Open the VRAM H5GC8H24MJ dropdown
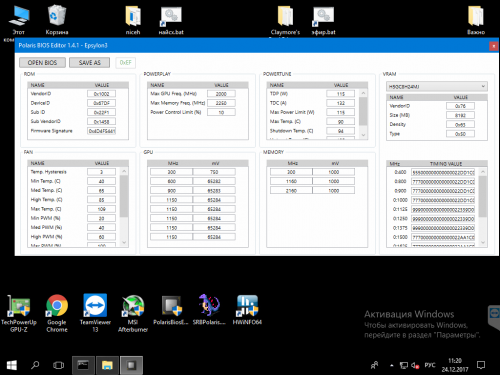The height and width of the screenshot is (375, 500). pos(437,87)
